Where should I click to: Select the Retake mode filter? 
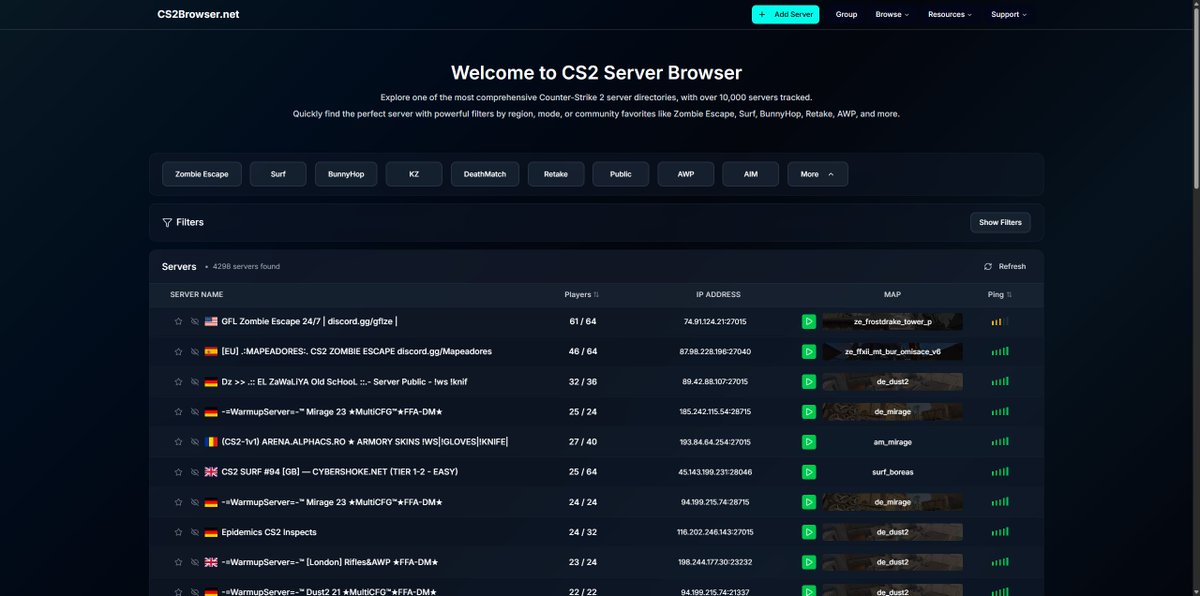pyautogui.click(x=556, y=174)
